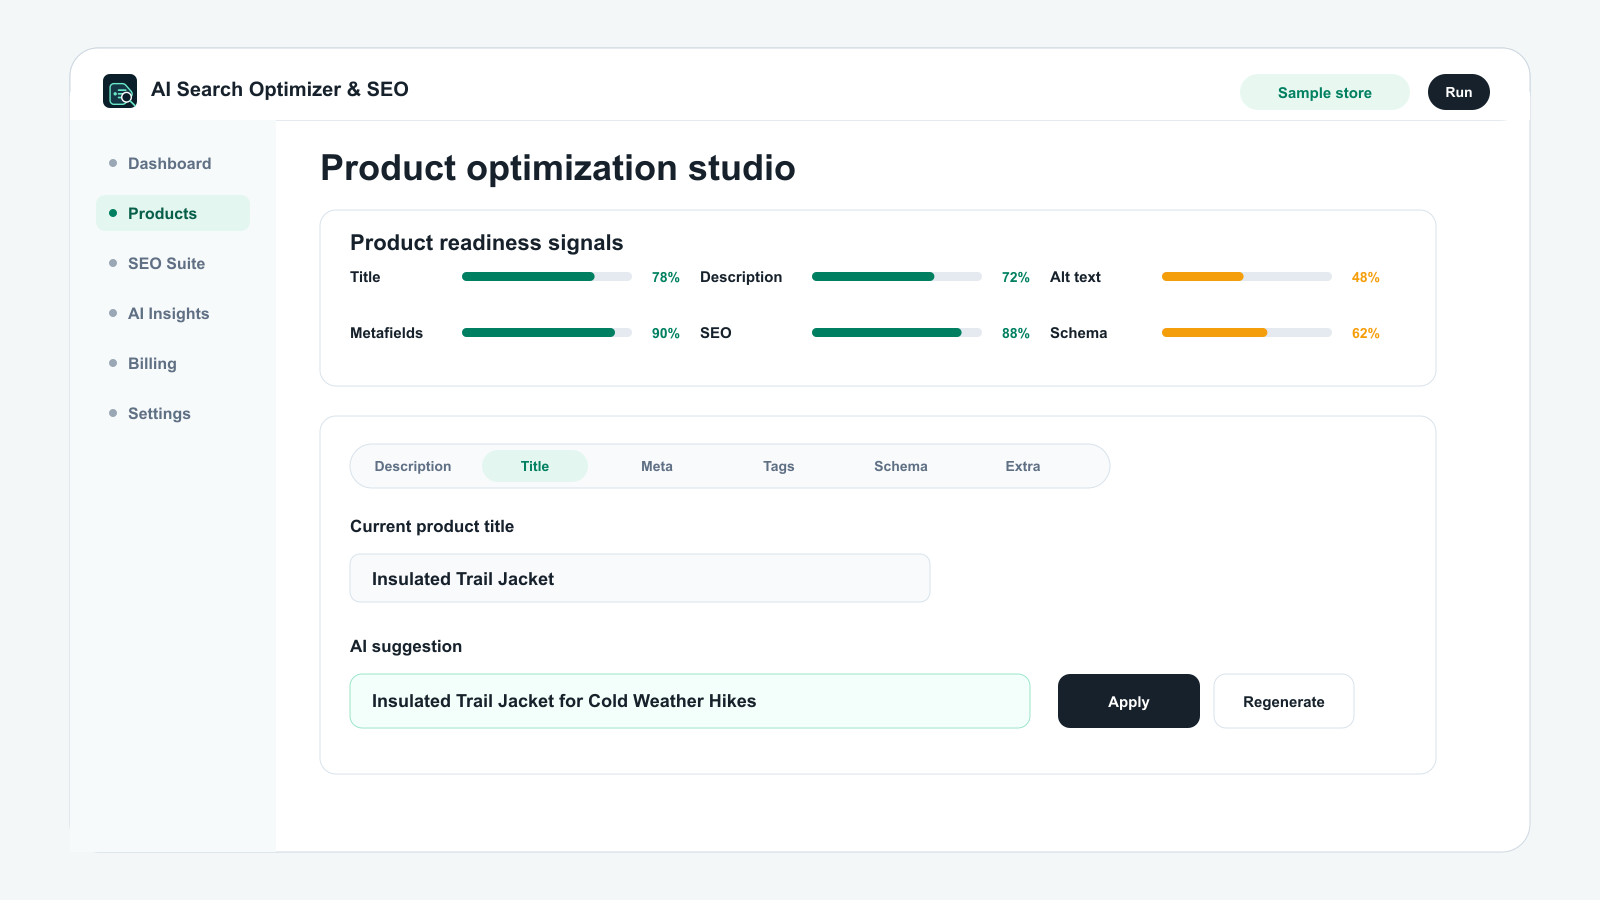Click the Alt text readiness progress bar
Image resolution: width=1600 pixels, height=900 pixels.
pyautogui.click(x=1247, y=277)
